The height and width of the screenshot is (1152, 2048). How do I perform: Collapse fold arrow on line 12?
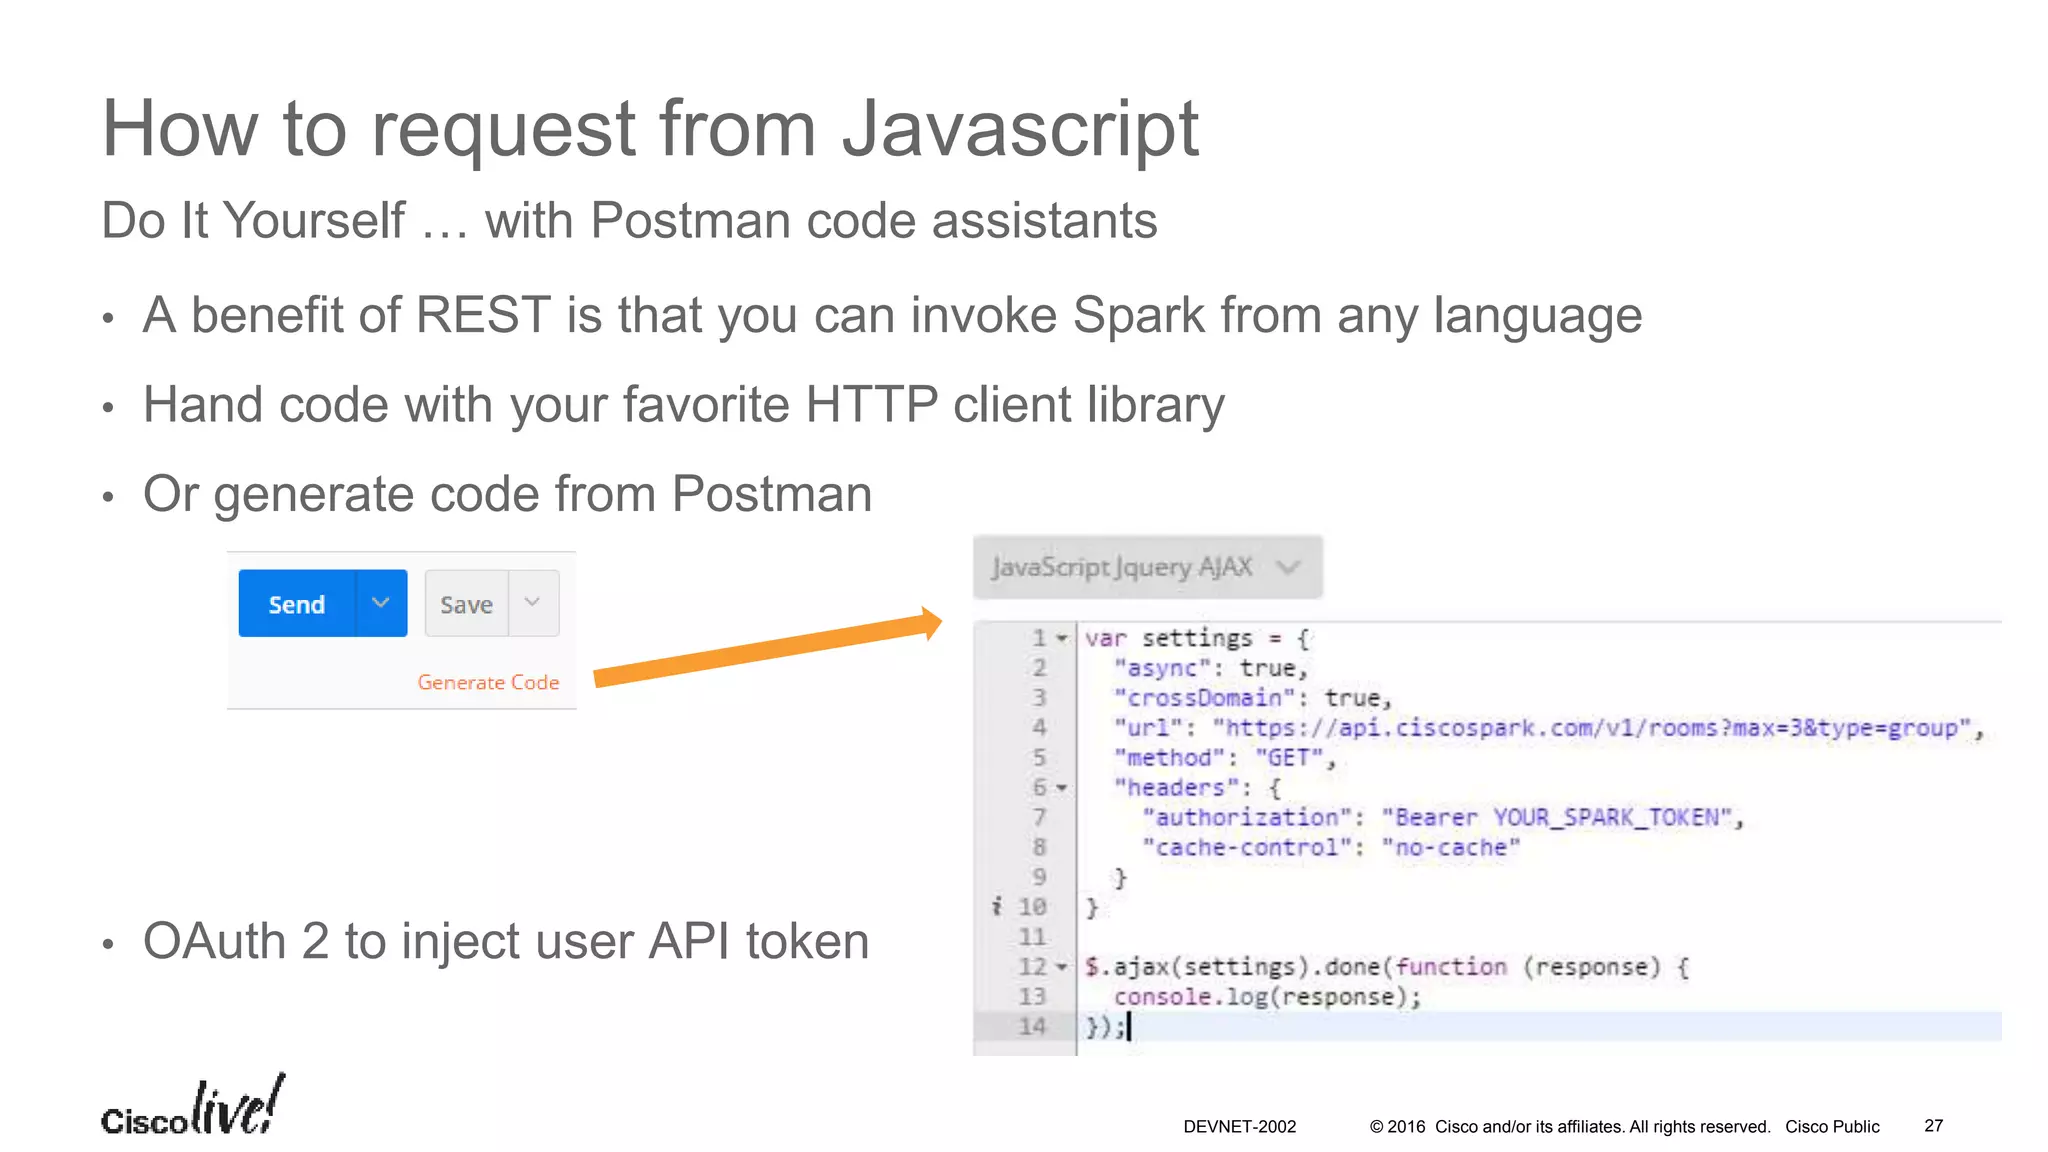point(1062,967)
